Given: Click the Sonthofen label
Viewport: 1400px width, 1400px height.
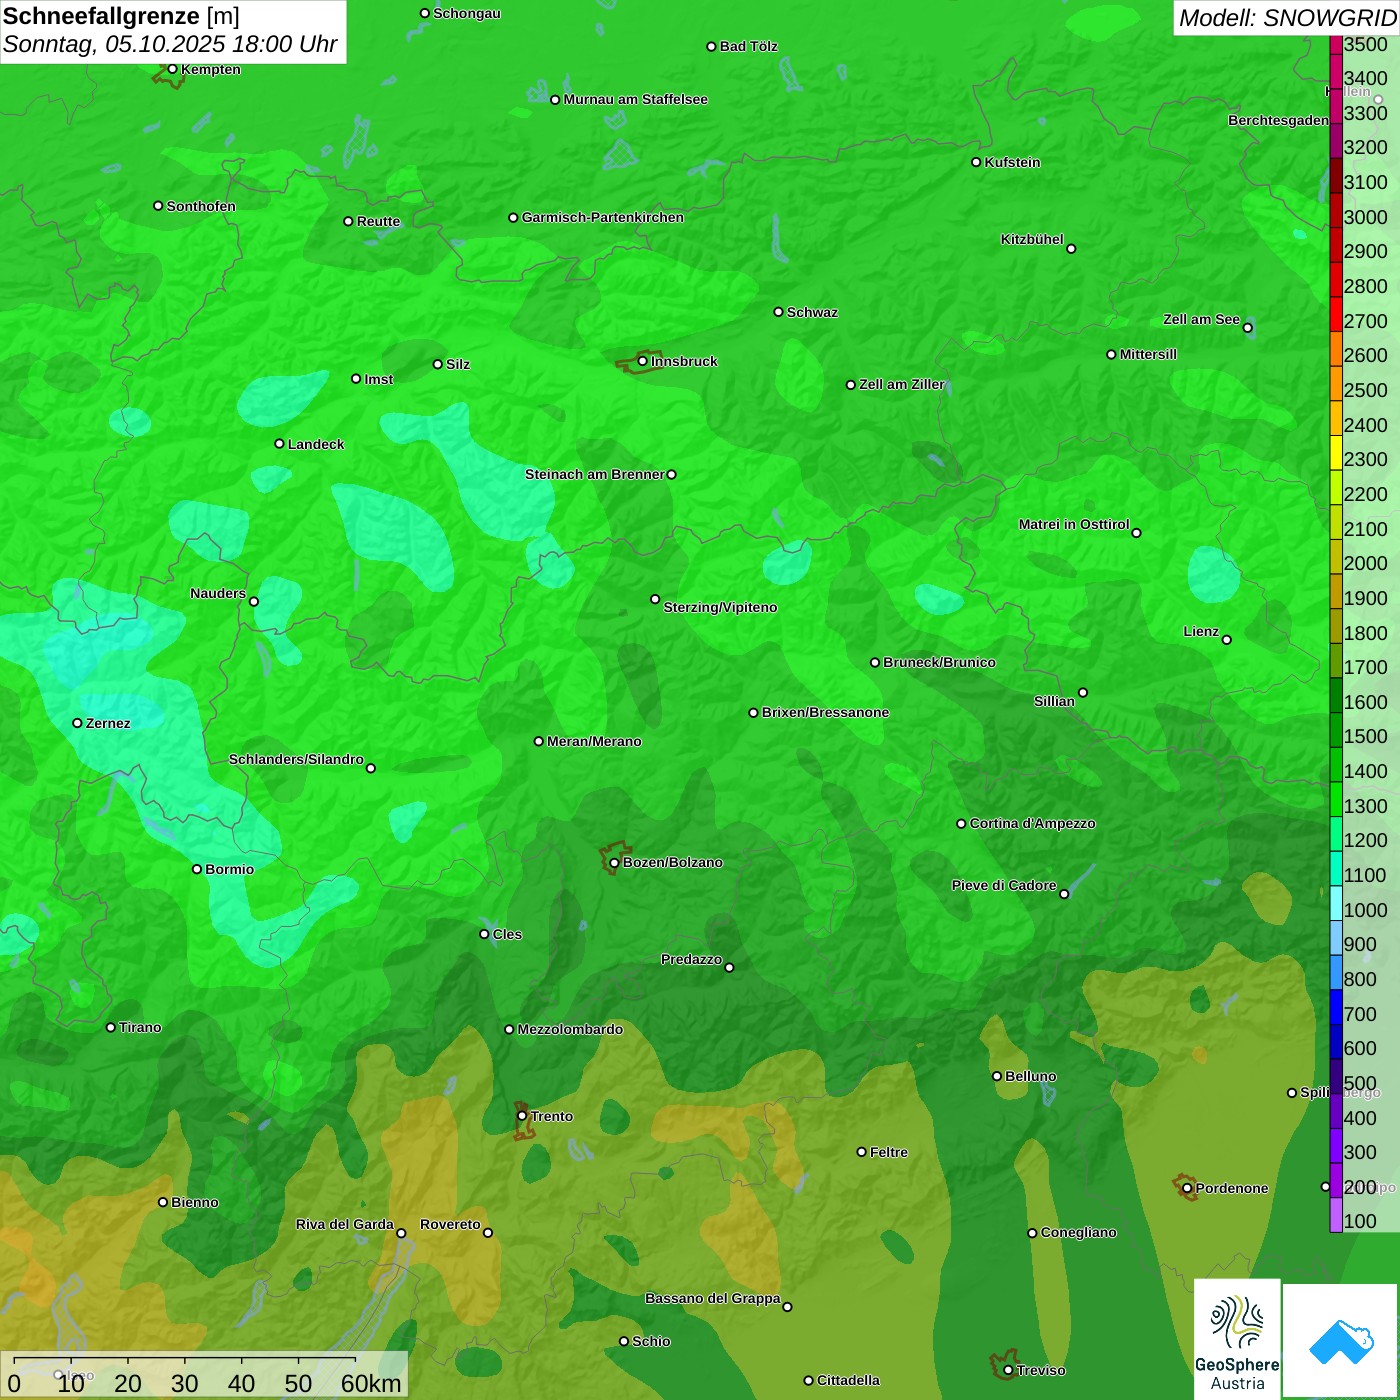Looking at the screenshot, I should [x=201, y=206].
